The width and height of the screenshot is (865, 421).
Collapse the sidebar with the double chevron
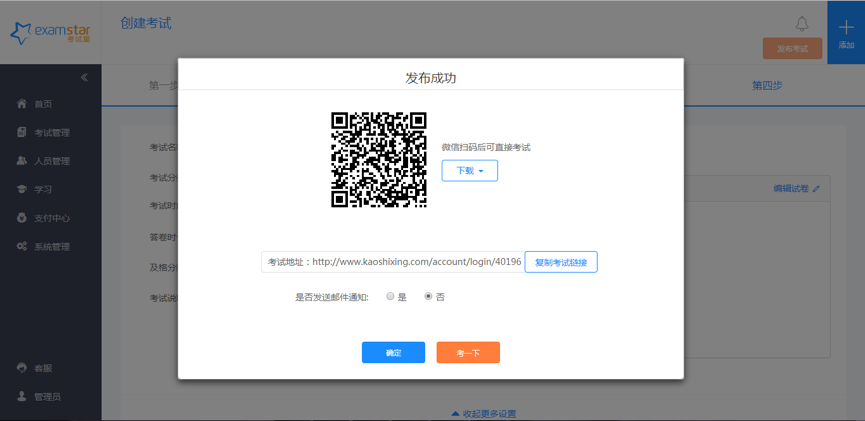tap(84, 77)
